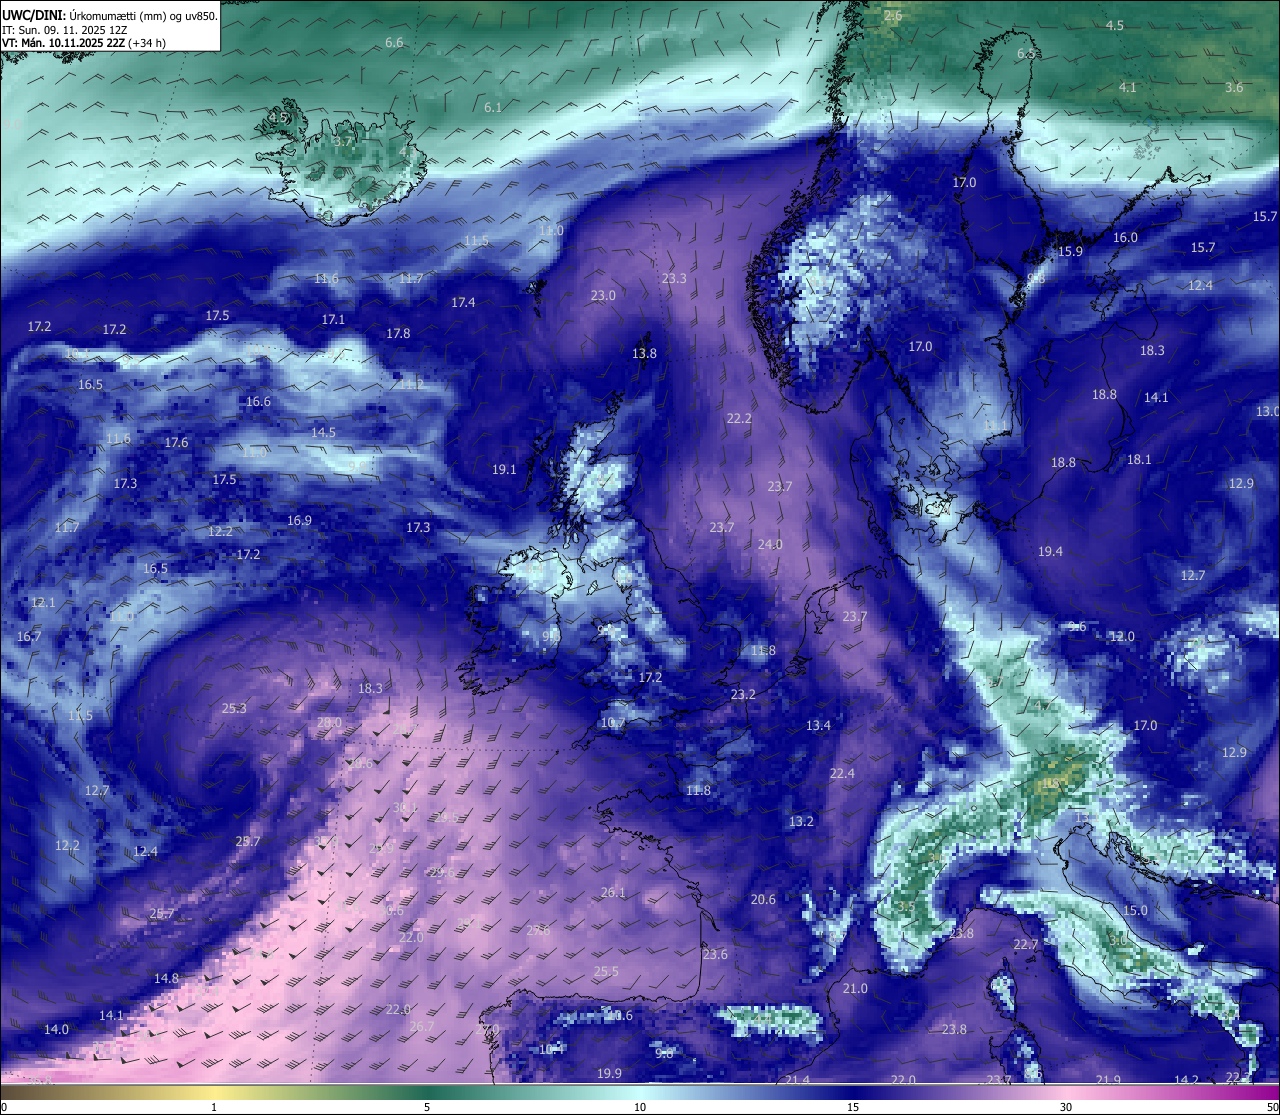Click the map value 2.6 over northern Norway
Viewport: 1280px width, 1115px height.
click(x=893, y=16)
